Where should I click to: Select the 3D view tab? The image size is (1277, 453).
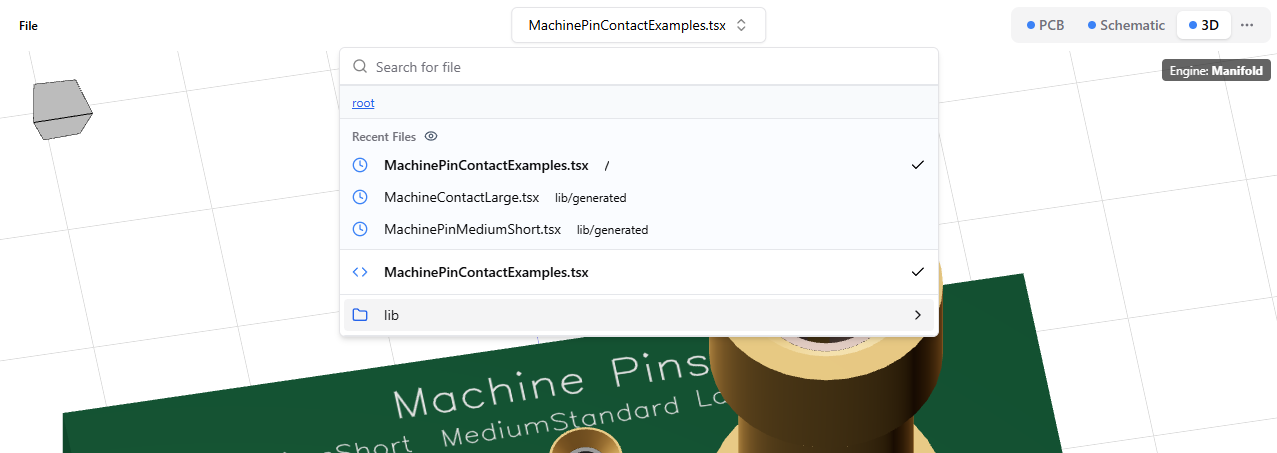pyautogui.click(x=1203, y=26)
